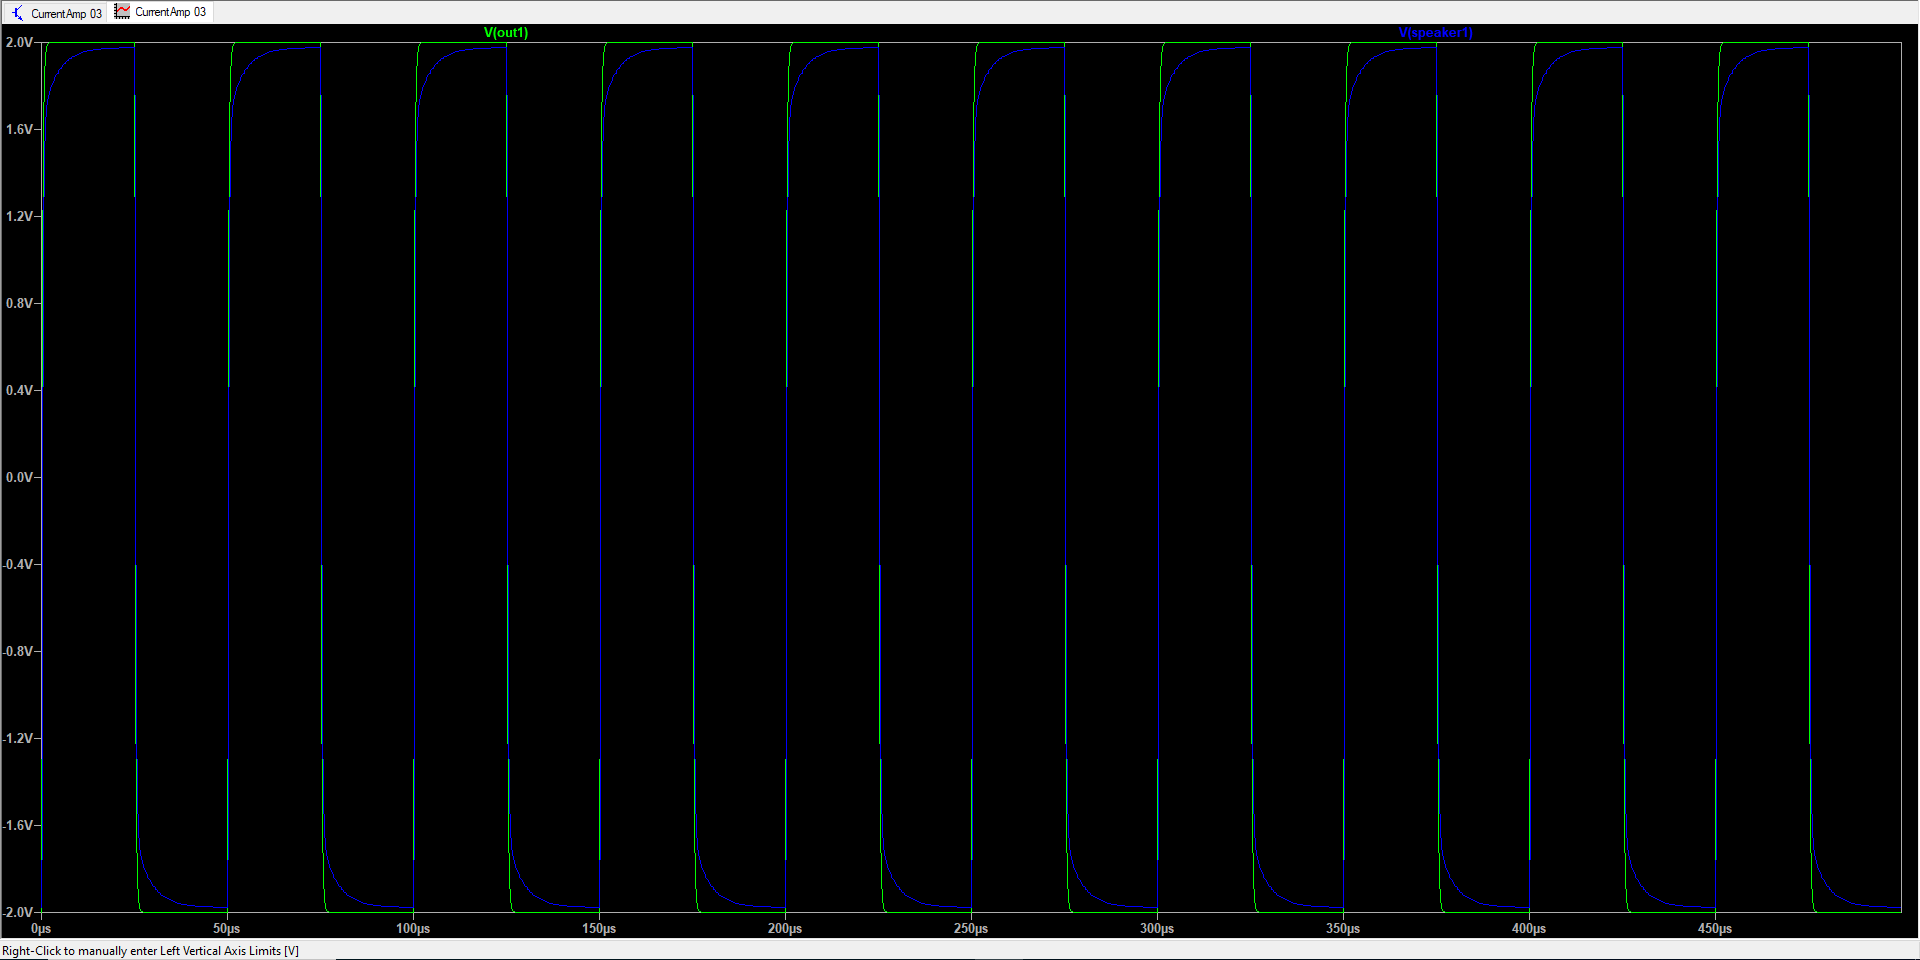Viewport: 1920px width, 960px height.
Task: Click the 0µs time axis label
Action: 41,929
